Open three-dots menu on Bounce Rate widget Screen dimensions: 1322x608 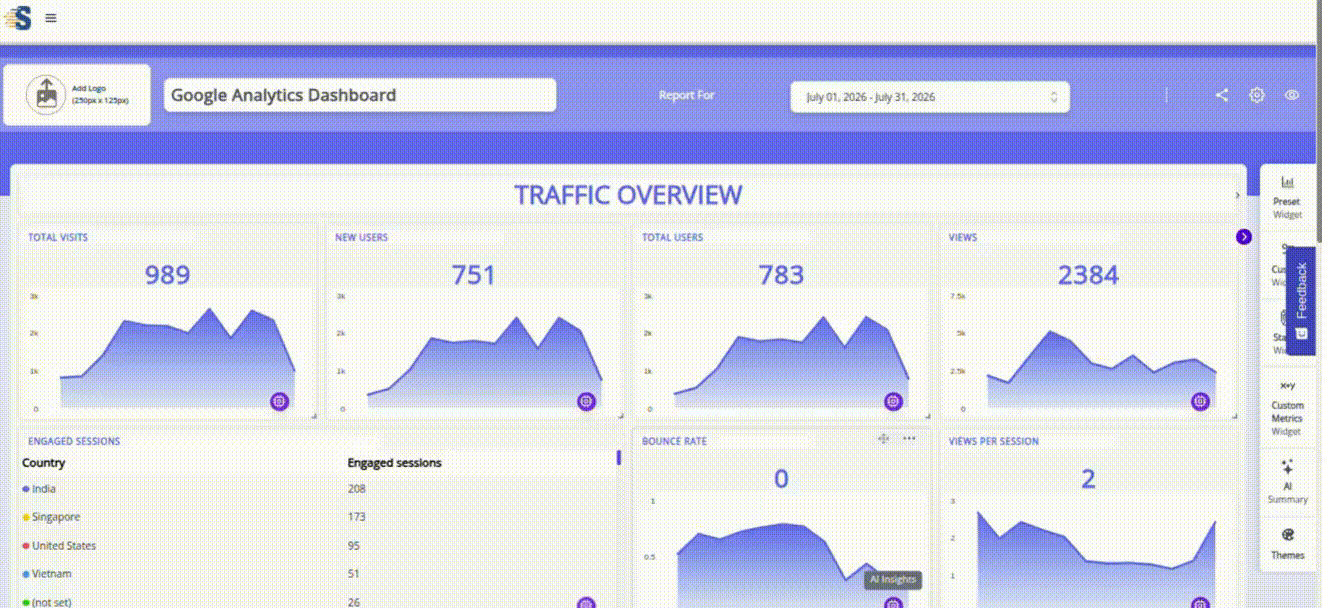(x=909, y=438)
